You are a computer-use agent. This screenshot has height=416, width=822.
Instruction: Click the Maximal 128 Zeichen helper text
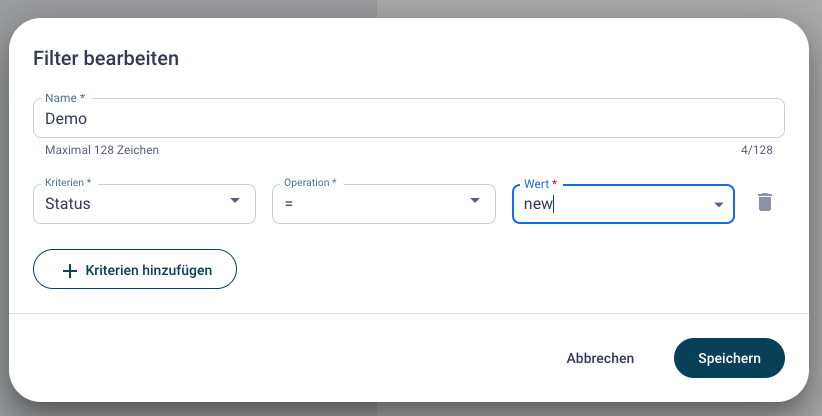coord(102,150)
